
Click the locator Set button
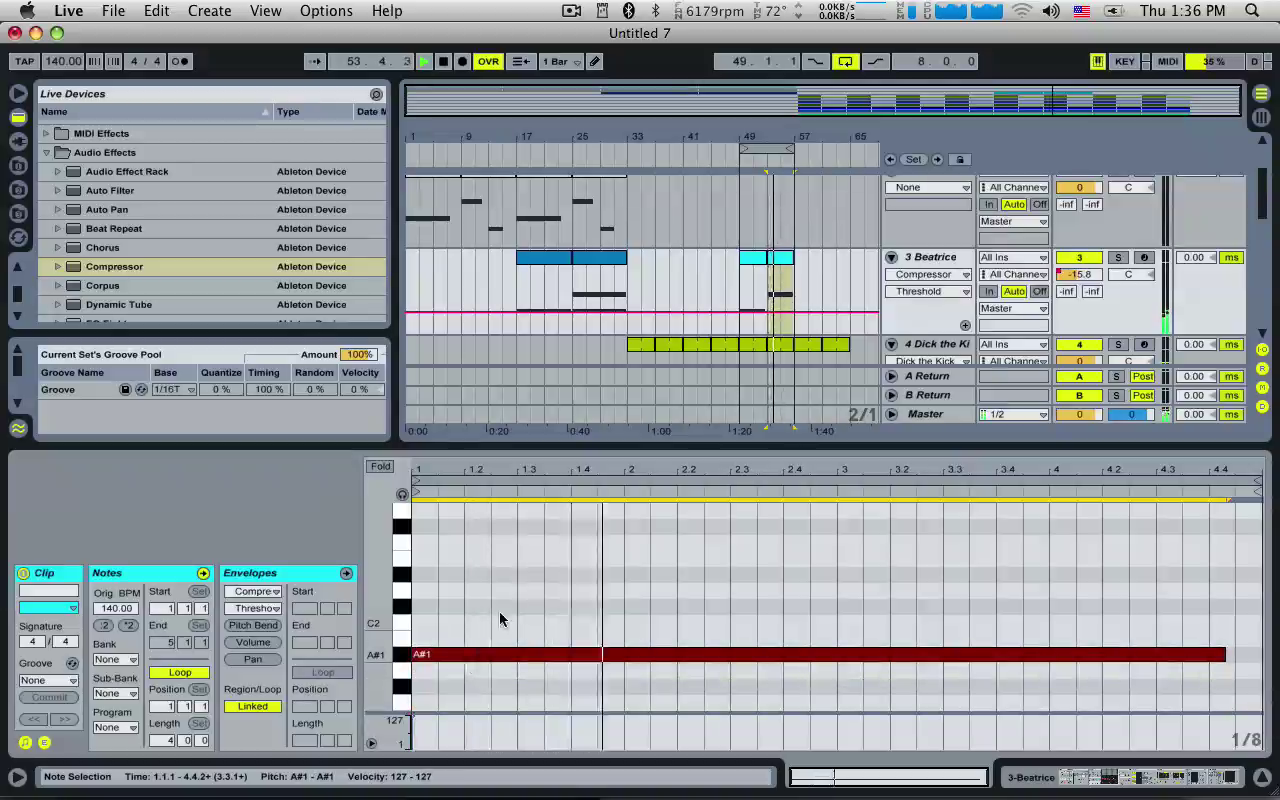(x=913, y=159)
